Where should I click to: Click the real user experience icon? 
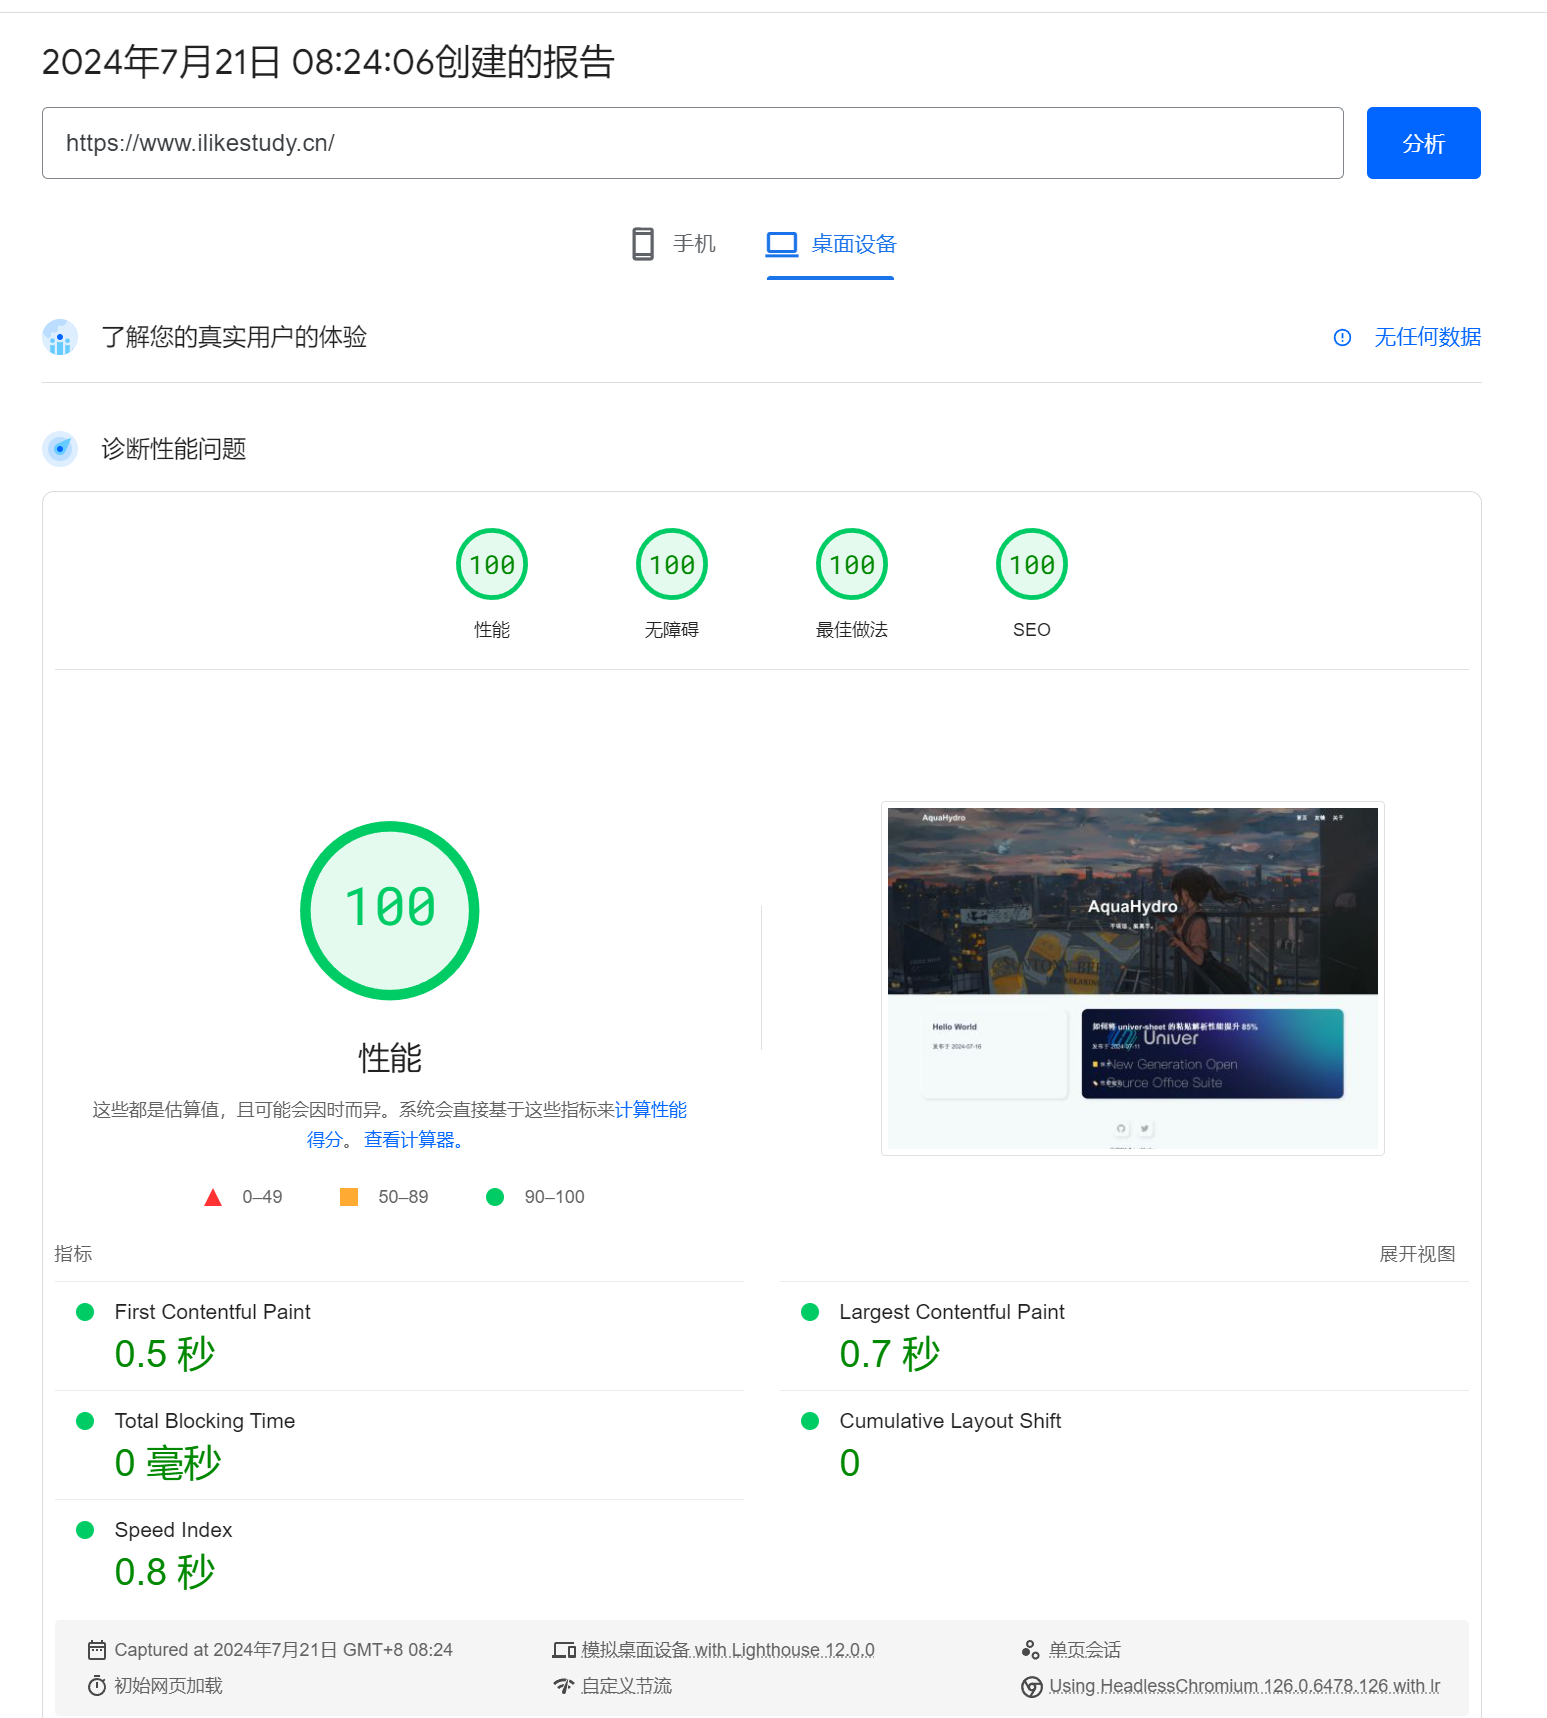click(60, 338)
